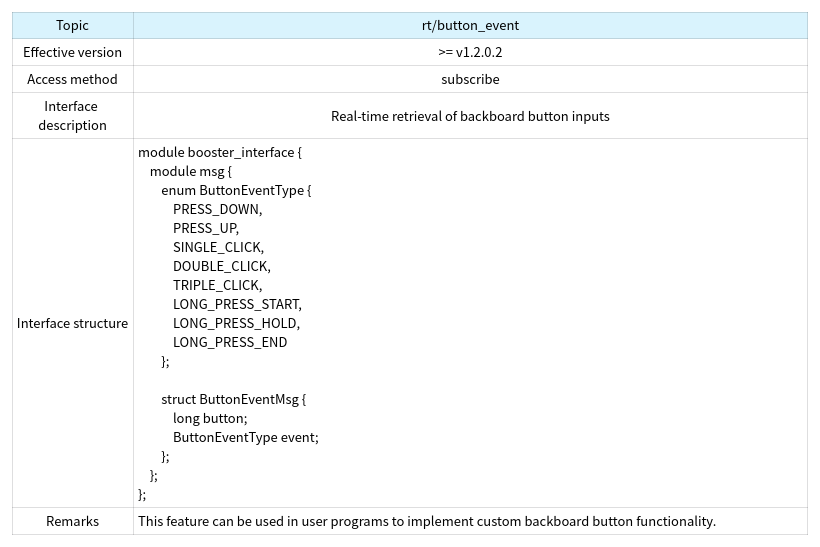Click the 'long button;' field line
The width and height of the screenshot is (820, 547).
pyautogui.click(x=209, y=418)
